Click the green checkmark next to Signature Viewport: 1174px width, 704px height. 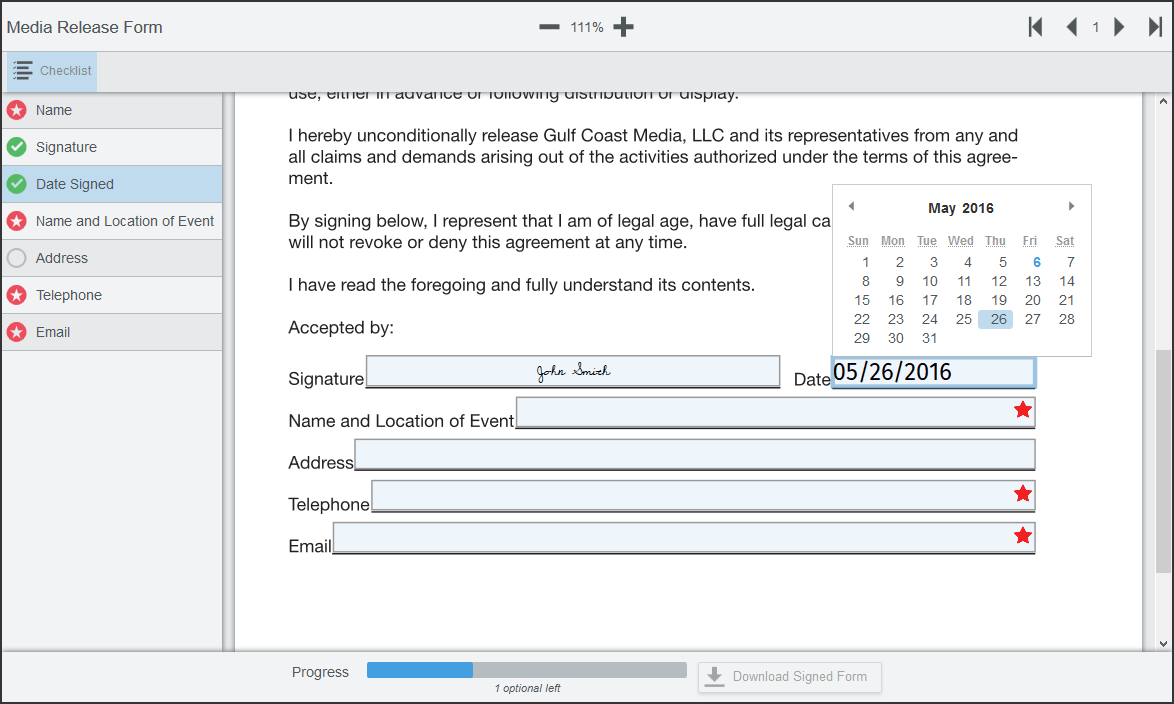click(18, 147)
